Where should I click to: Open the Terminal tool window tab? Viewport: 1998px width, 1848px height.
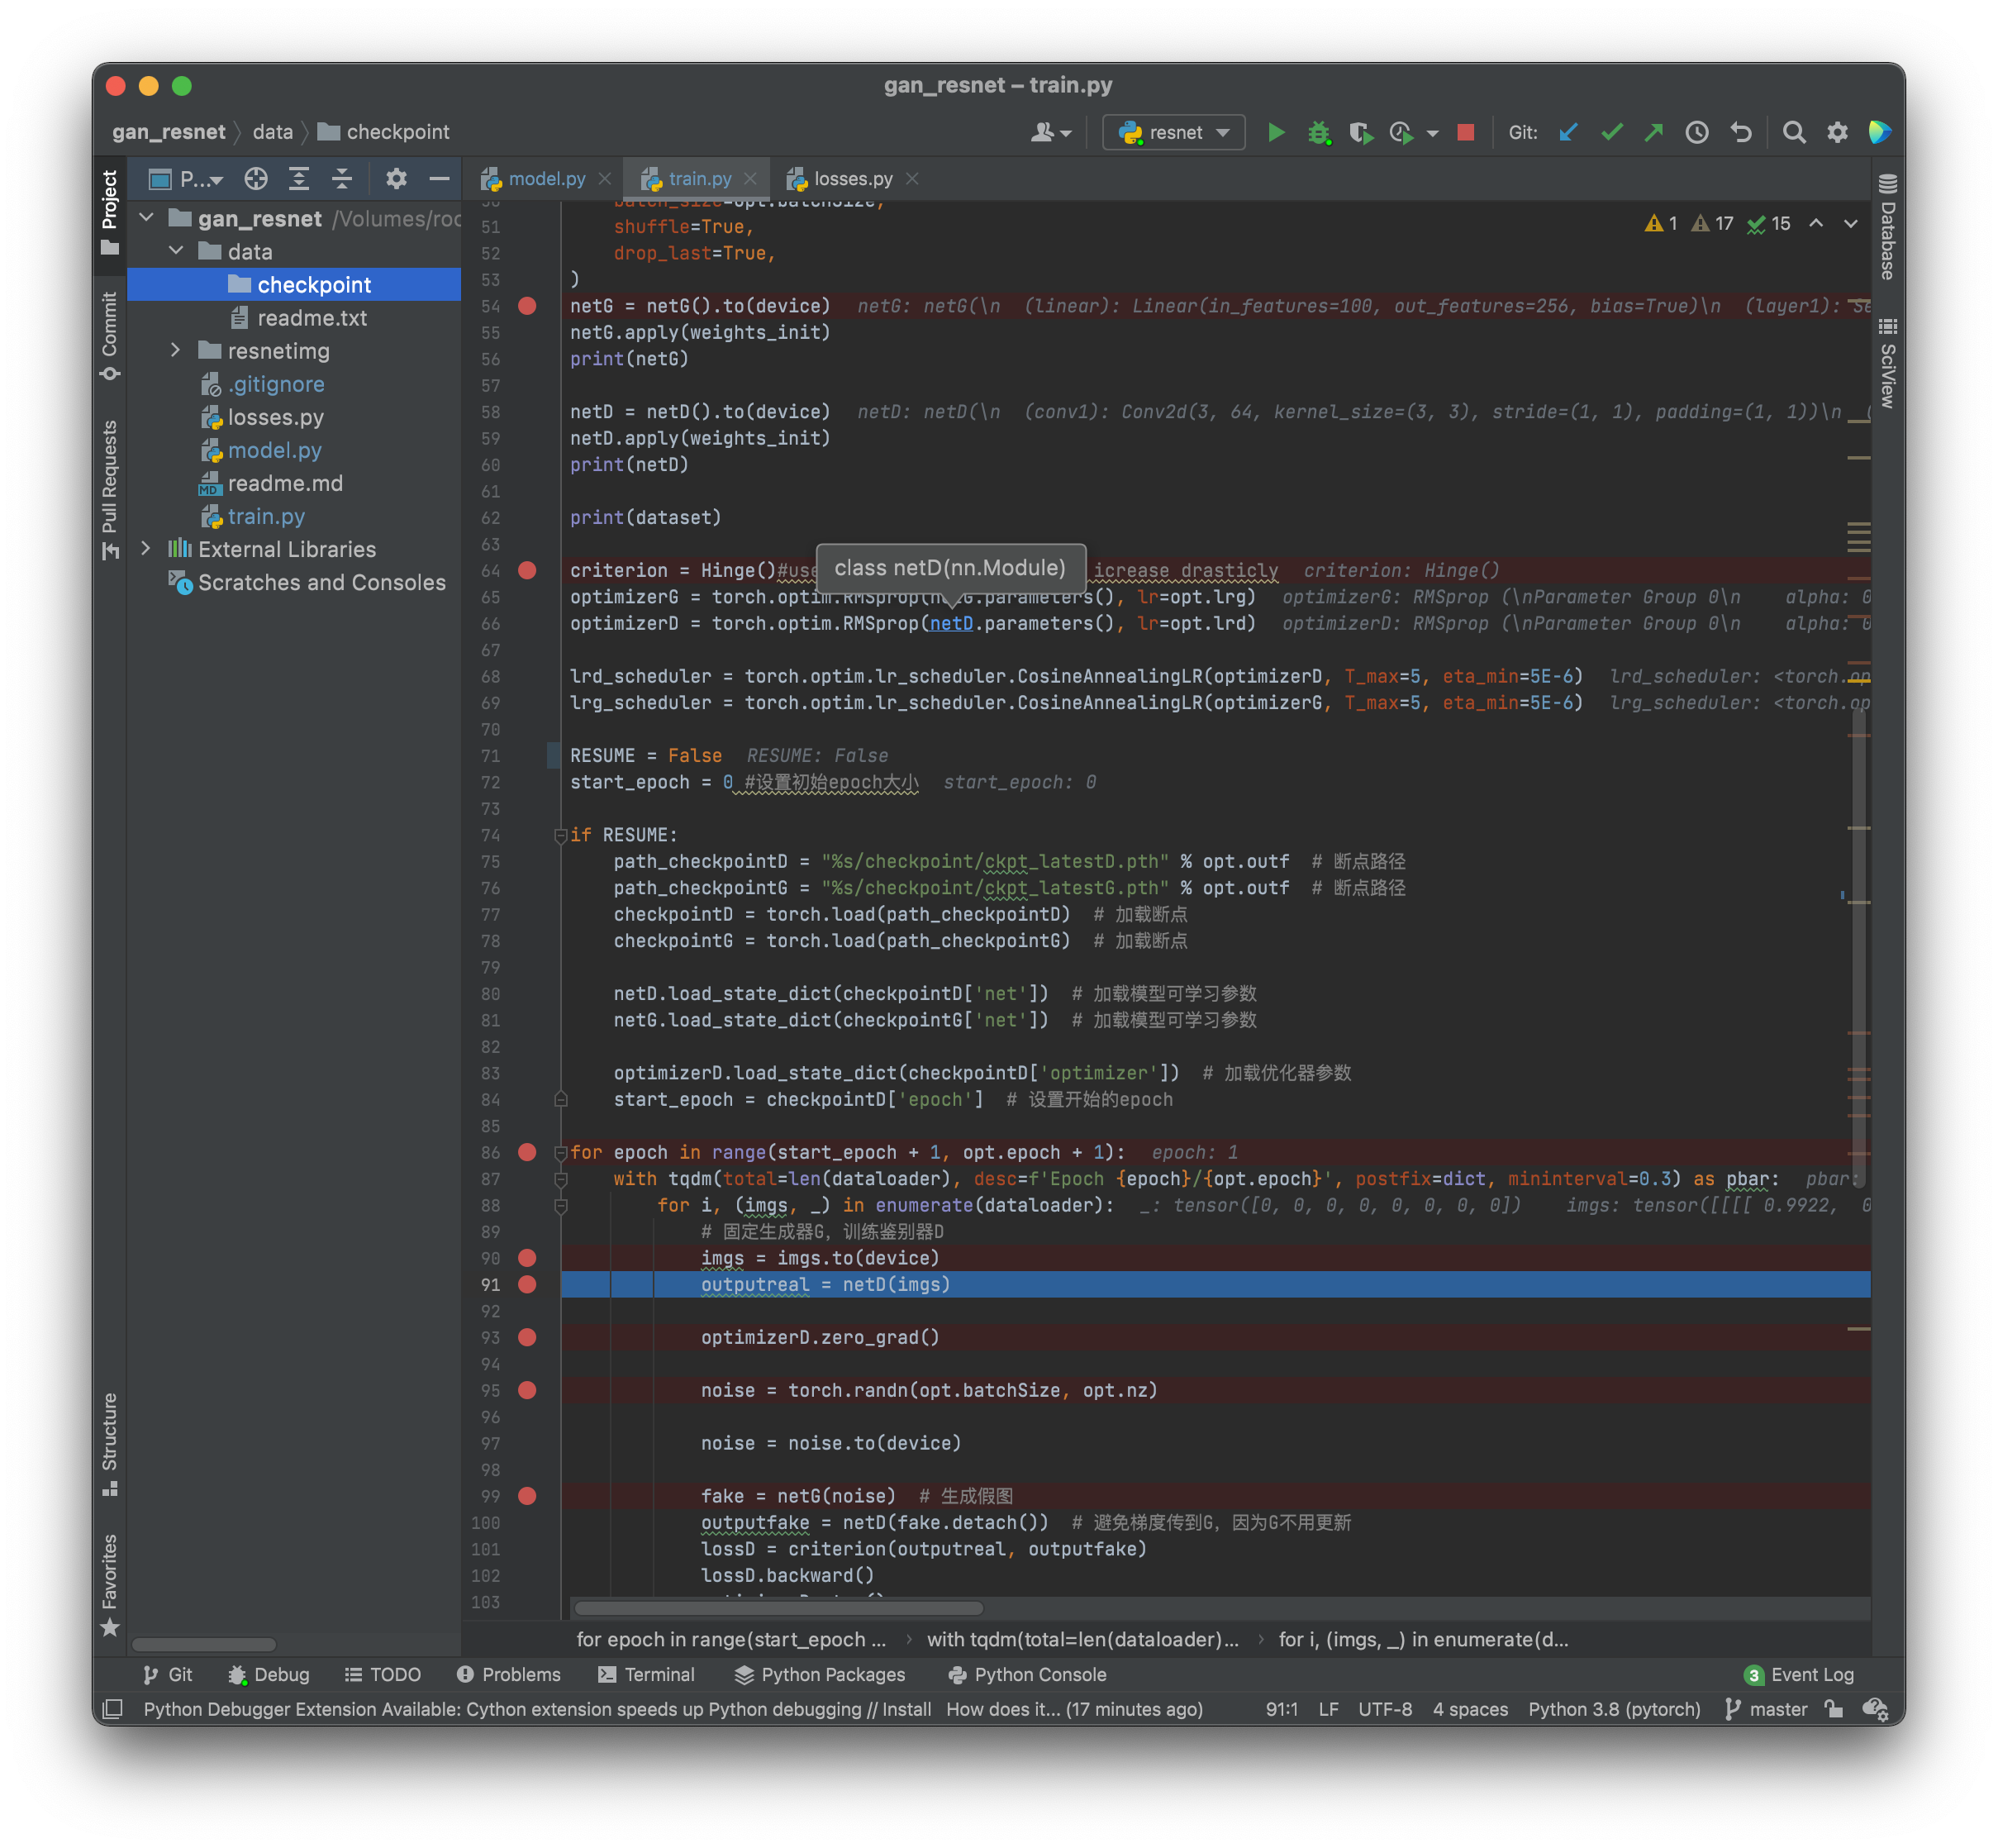pyautogui.click(x=646, y=1674)
